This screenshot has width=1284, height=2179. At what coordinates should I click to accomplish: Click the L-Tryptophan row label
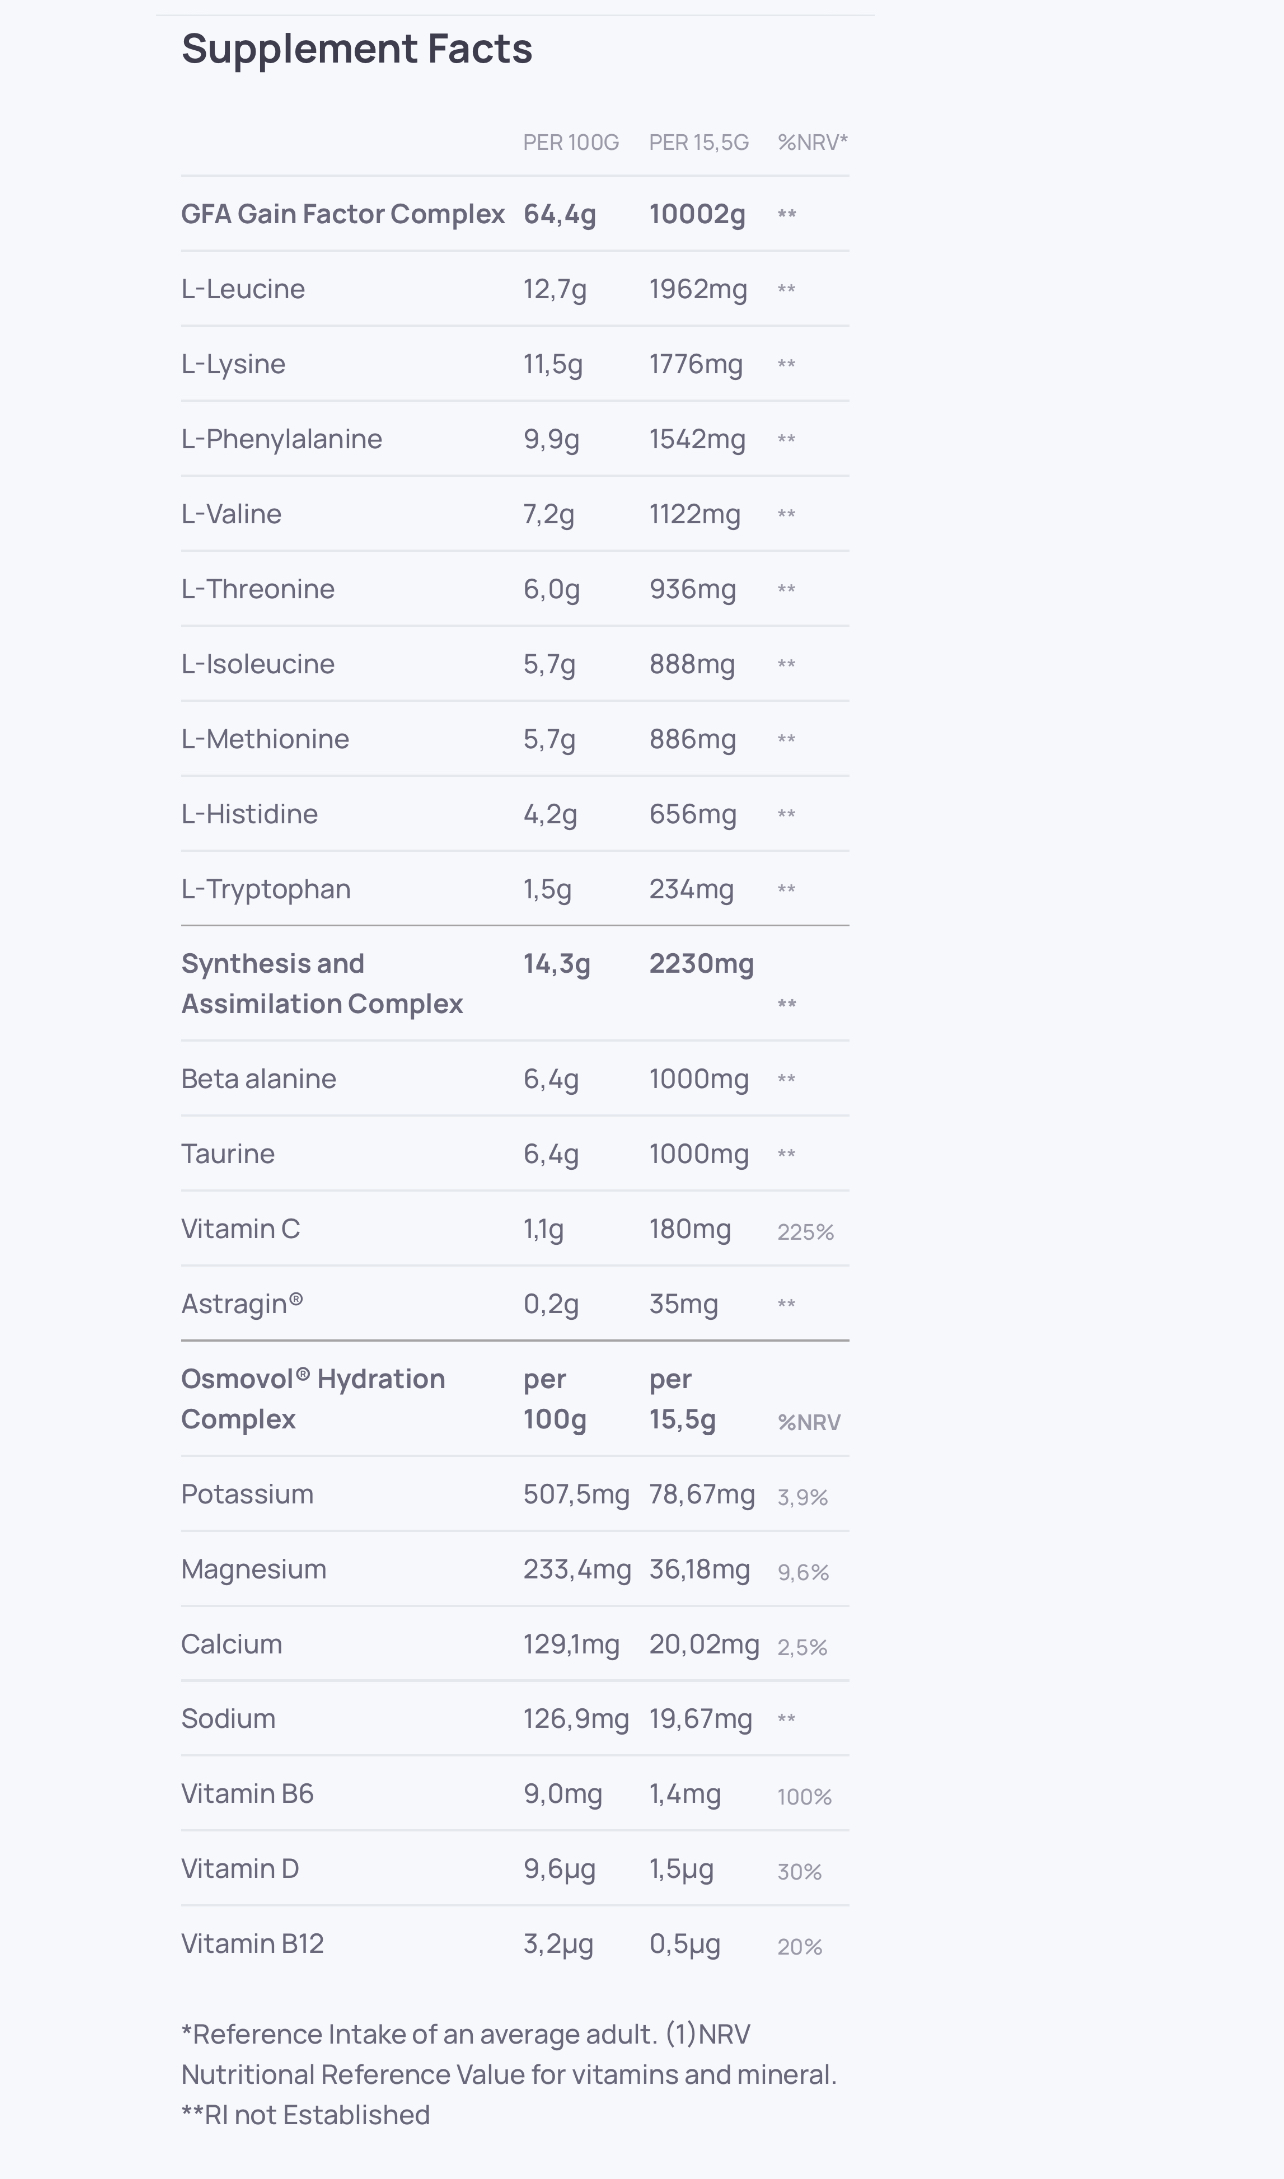point(266,889)
